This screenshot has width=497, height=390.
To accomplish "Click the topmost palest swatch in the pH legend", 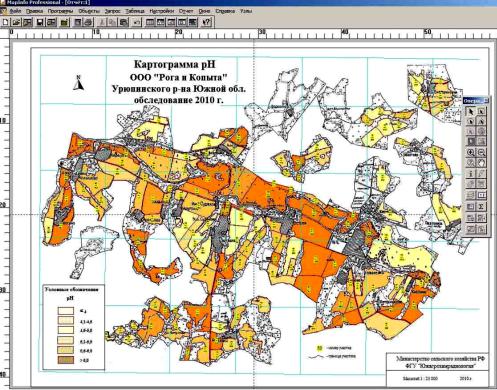I will tap(66, 311).
